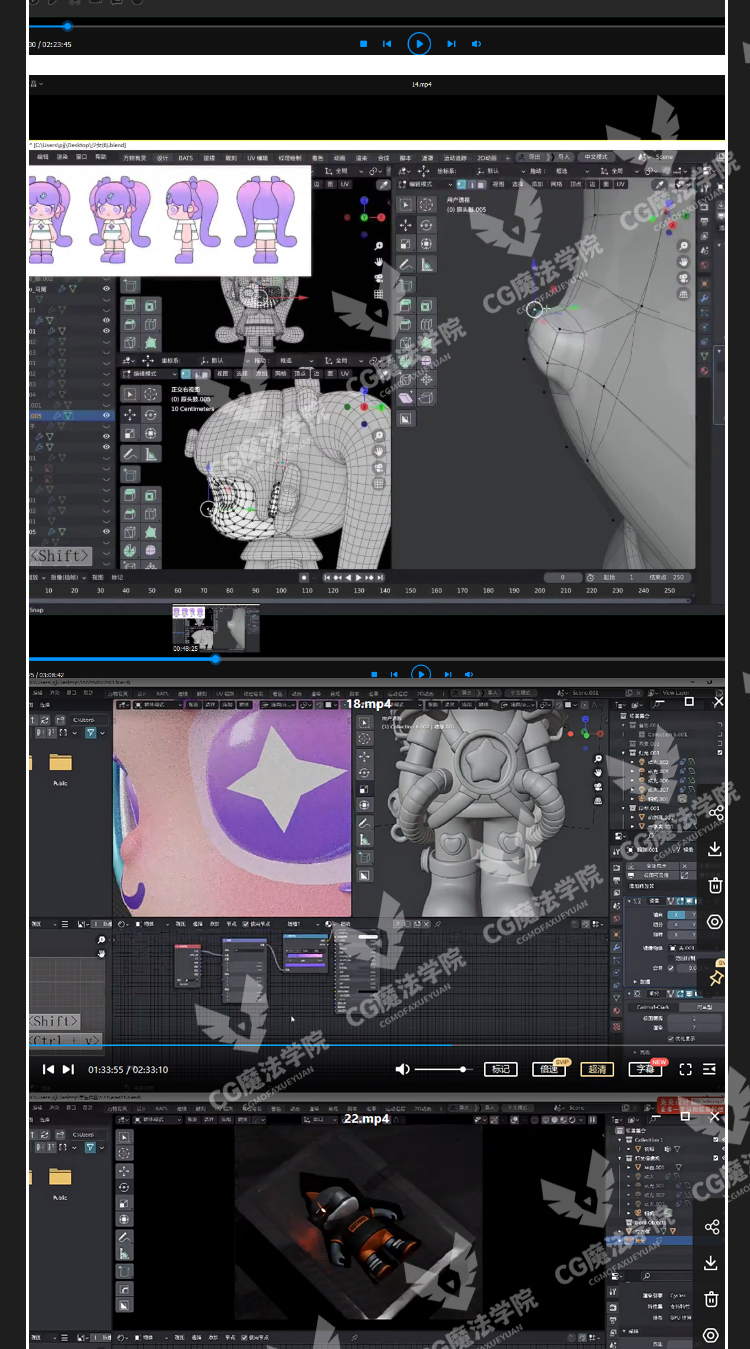The image size is (750, 1349).
Task: Select Box Select tool in 22.mp4 toolbar
Action: (x=124, y=1137)
